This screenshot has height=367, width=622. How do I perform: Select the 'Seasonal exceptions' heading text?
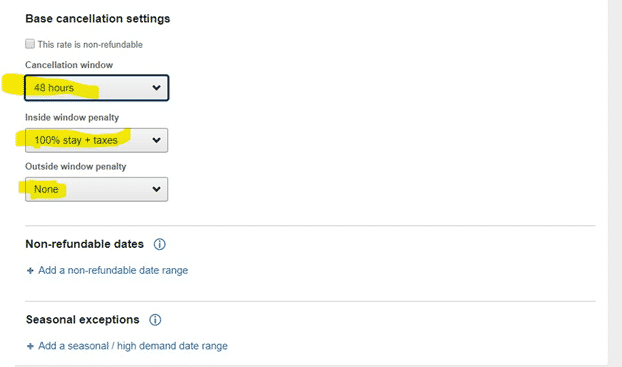83,319
